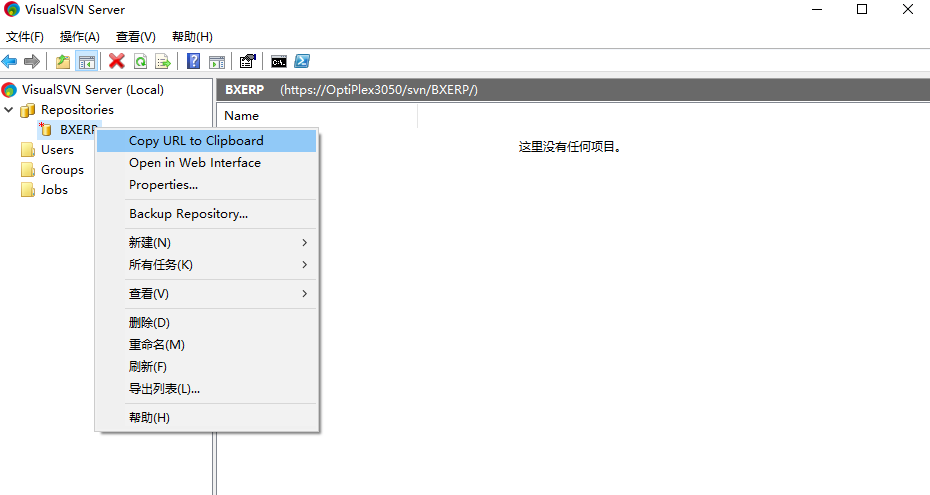Select VisualSVN Server (Local) root node

[93, 90]
